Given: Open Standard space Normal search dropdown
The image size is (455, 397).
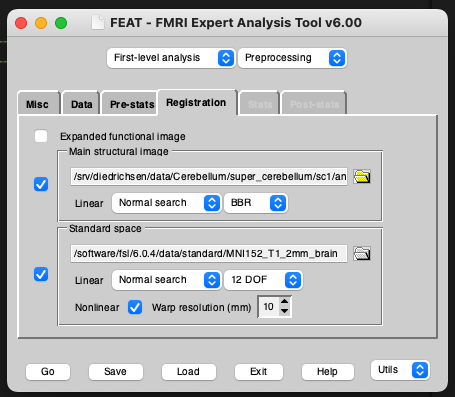Looking at the screenshot, I should [166, 280].
